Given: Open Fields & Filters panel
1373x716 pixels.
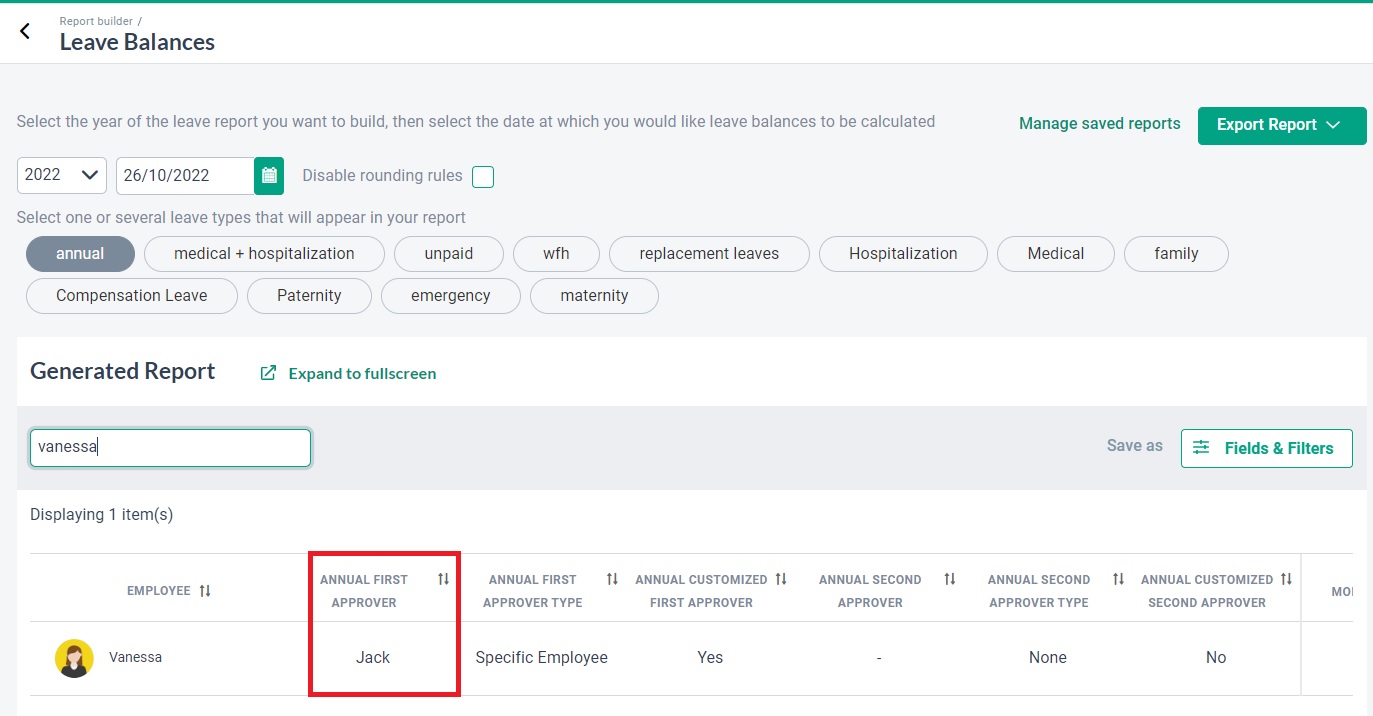Looking at the screenshot, I should (x=1266, y=448).
